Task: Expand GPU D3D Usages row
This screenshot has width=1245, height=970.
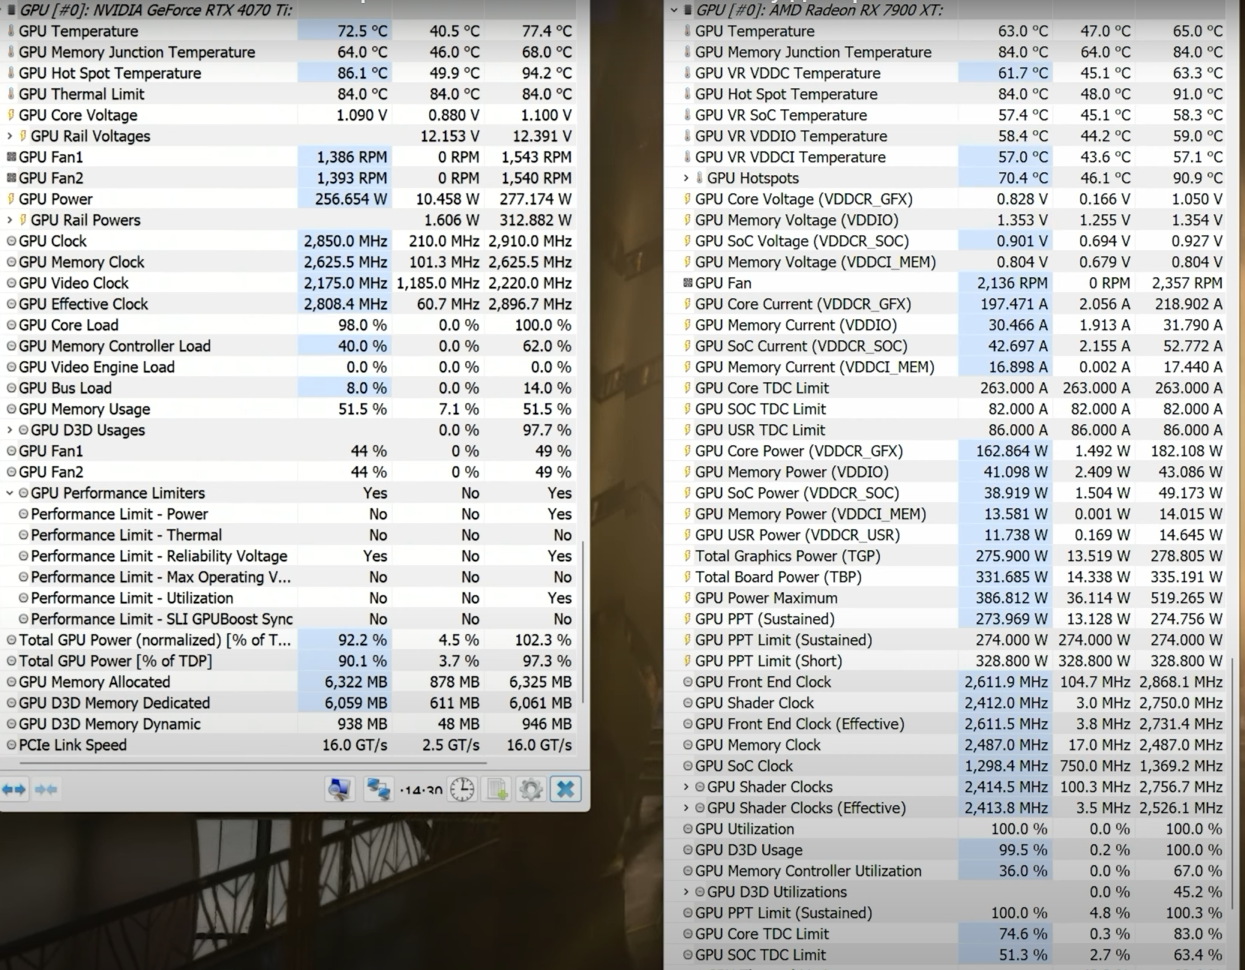Action: coord(10,430)
